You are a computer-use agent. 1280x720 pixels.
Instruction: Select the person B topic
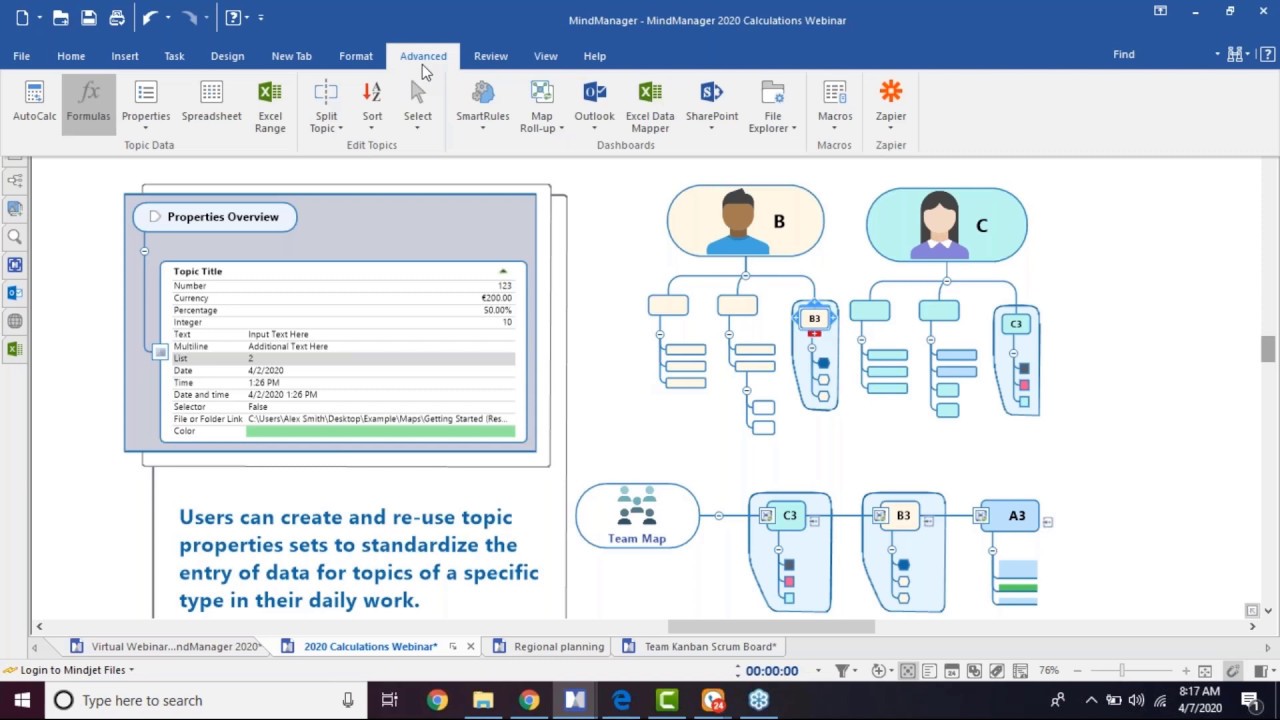click(x=745, y=222)
